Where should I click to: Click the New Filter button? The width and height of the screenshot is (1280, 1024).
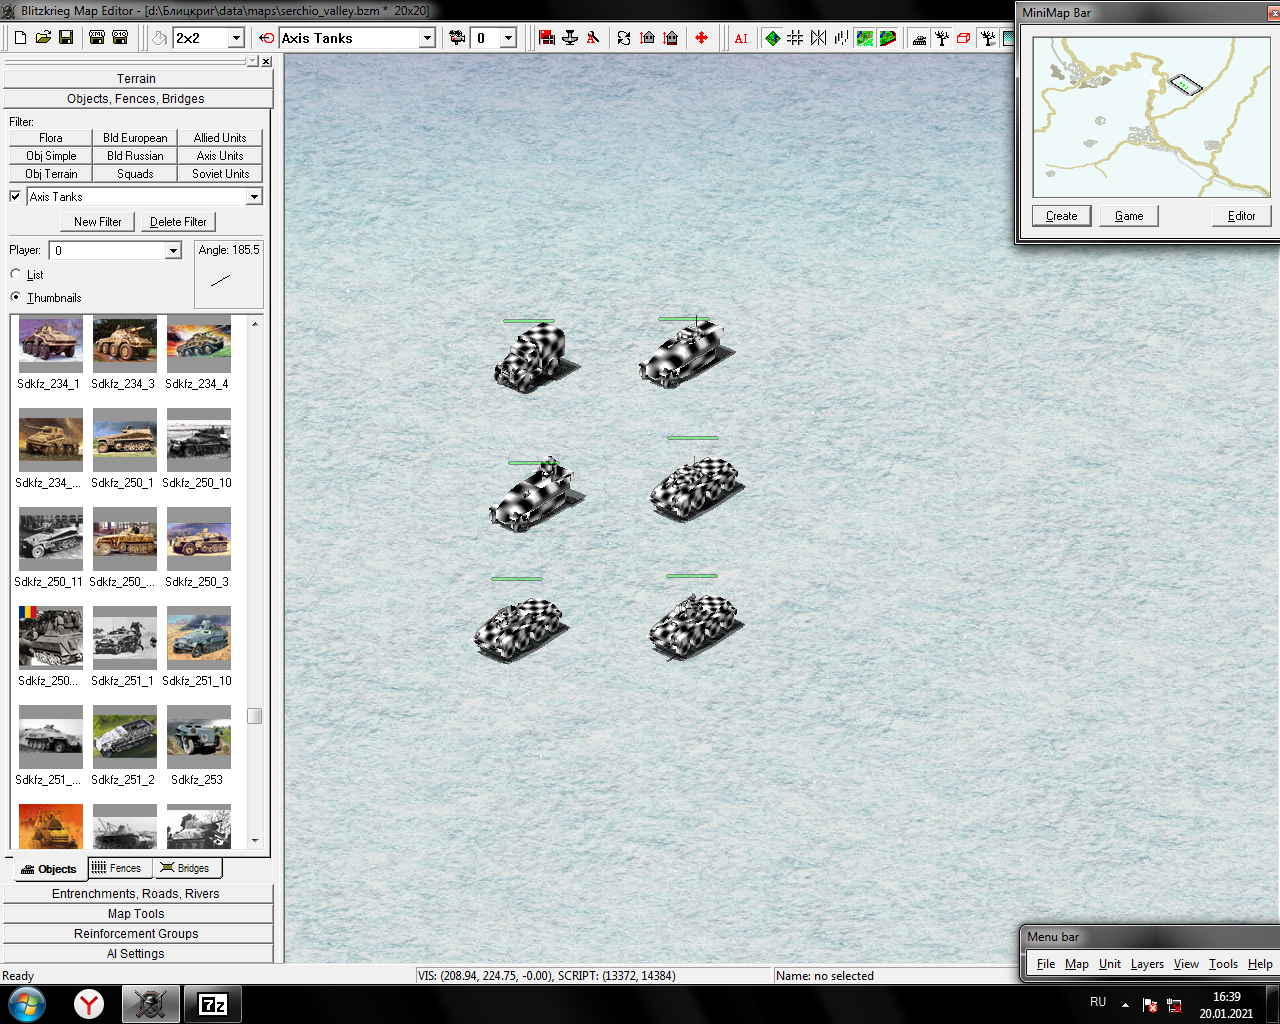pos(98,222)
